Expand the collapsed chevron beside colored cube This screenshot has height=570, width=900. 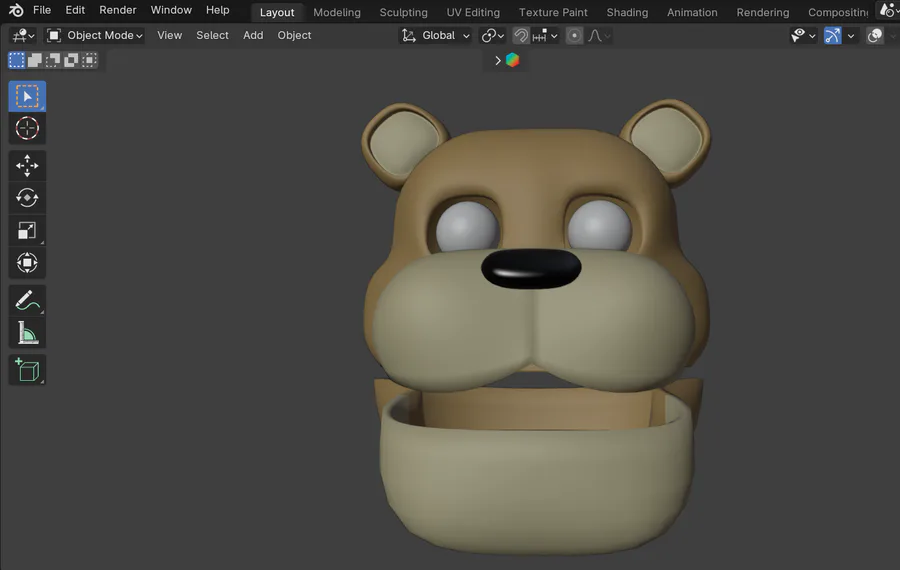click(x=498, y=60)
